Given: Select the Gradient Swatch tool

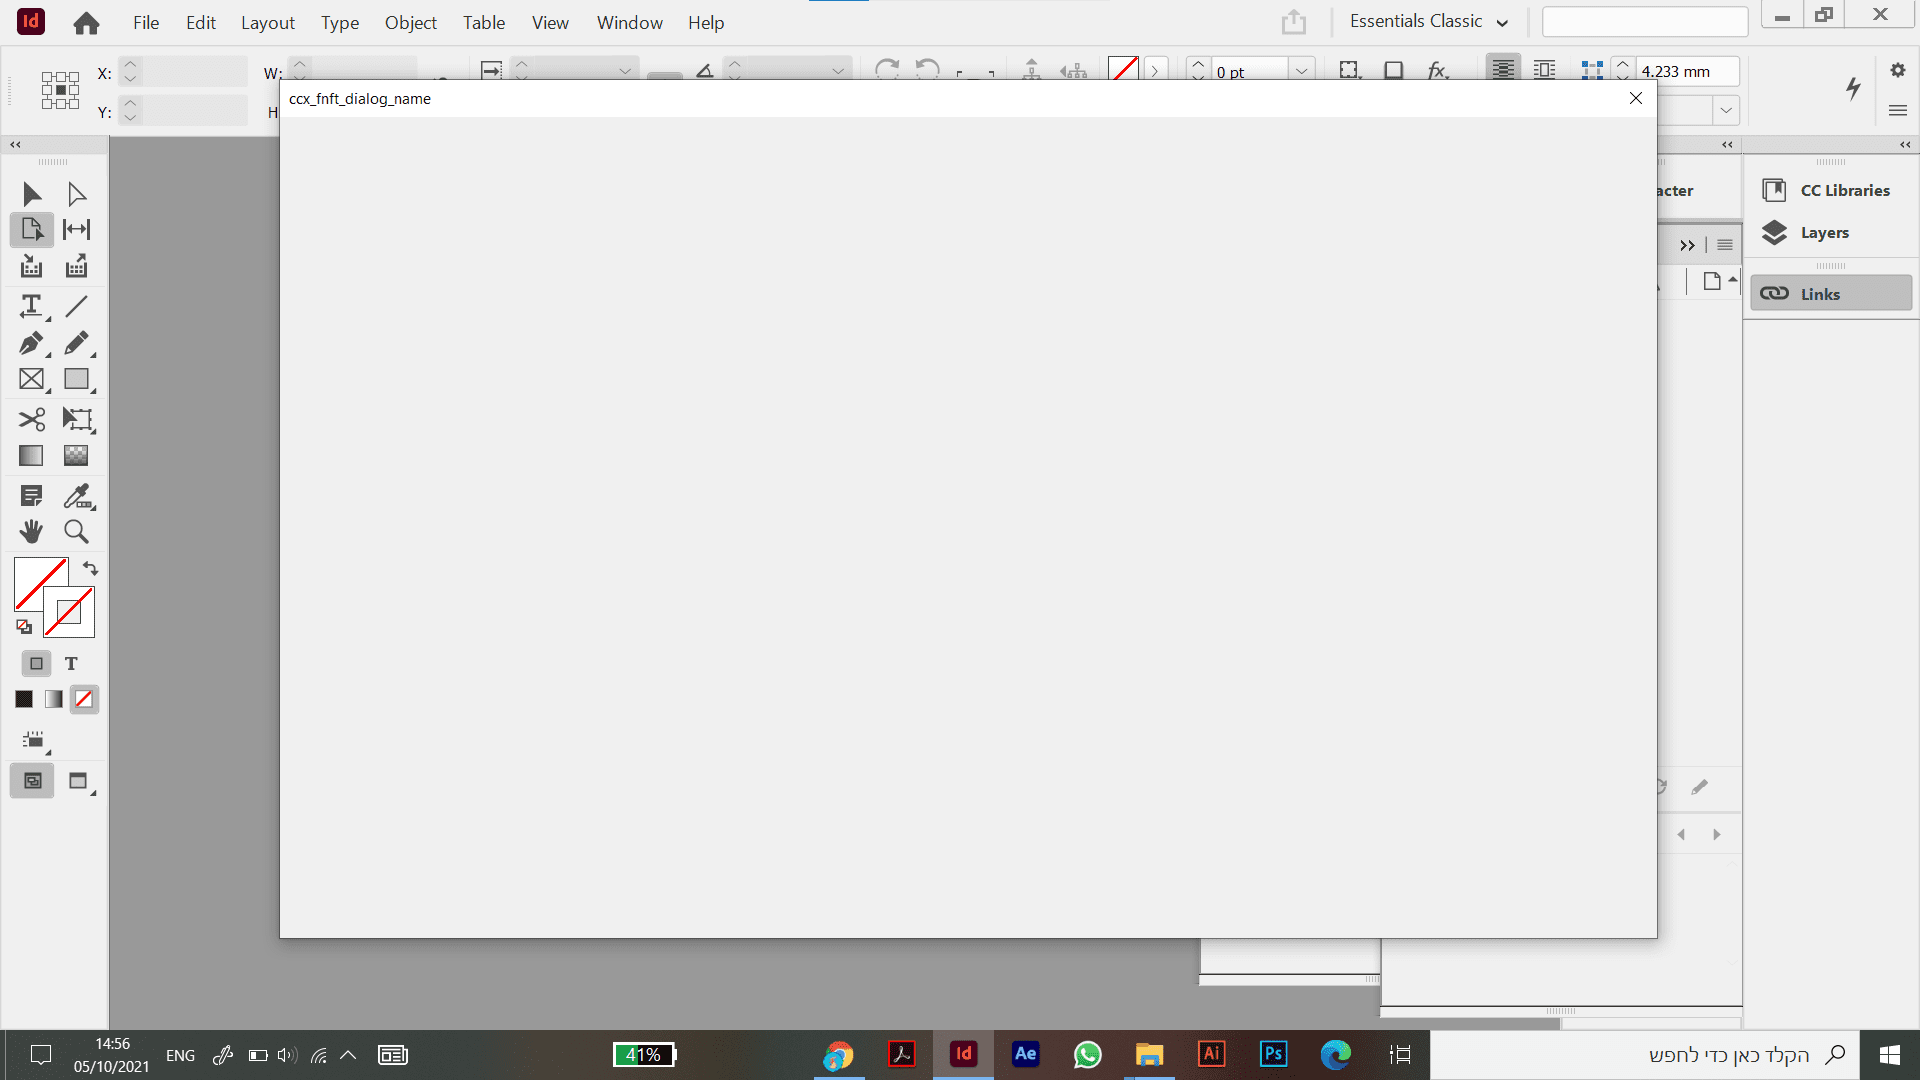Looking at the screenshot, I should tap(31, 456).
